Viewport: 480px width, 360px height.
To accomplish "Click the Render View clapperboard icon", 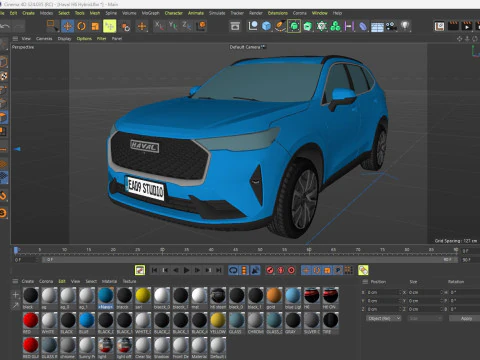I will point(453,26).
